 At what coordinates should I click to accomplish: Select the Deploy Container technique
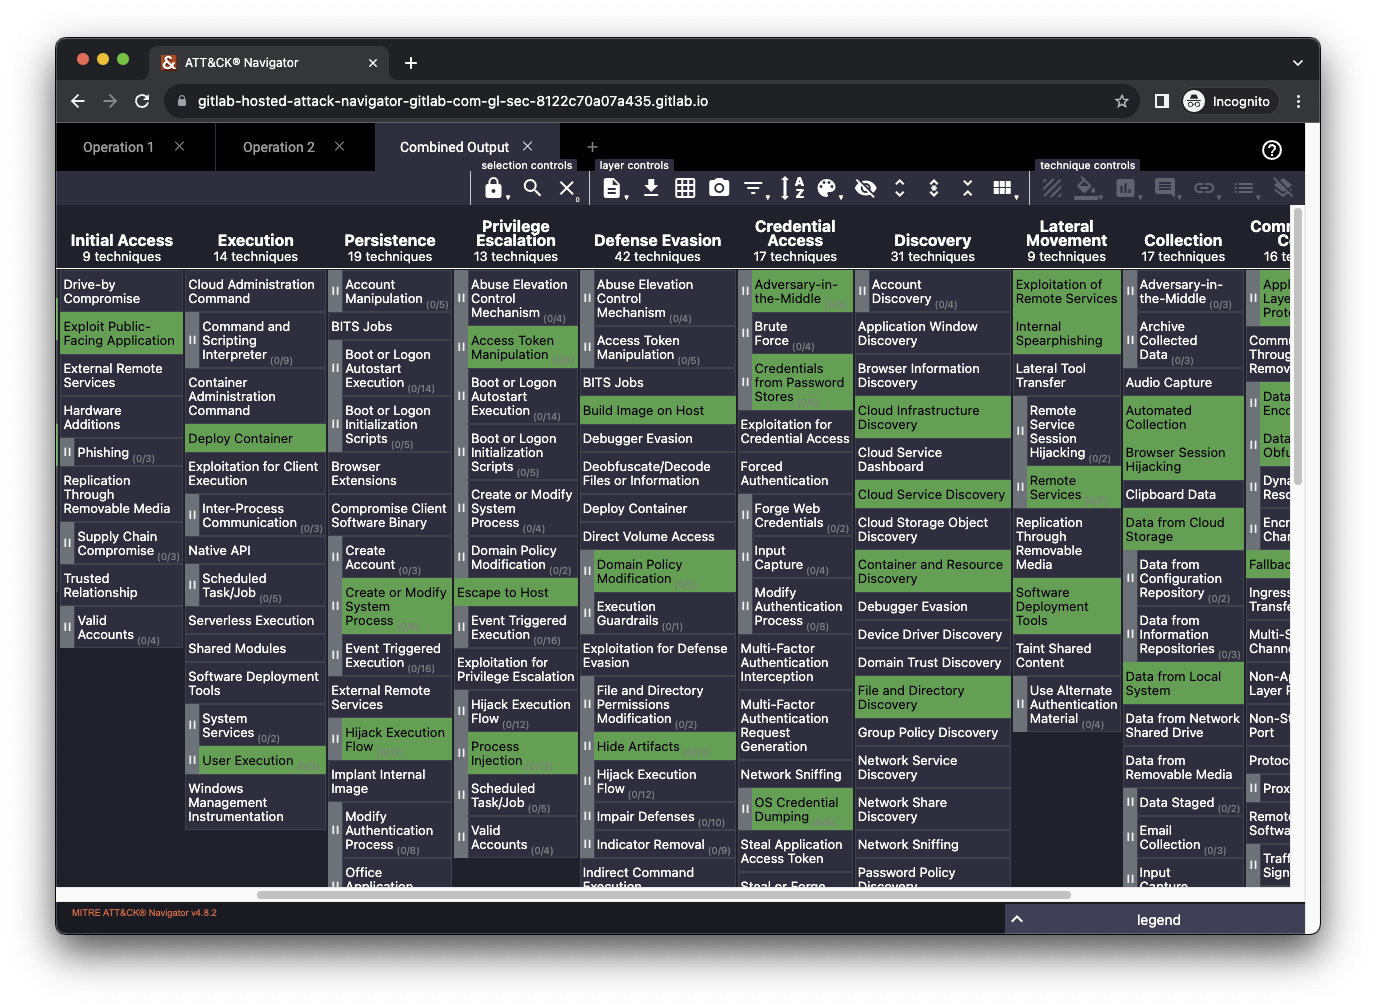(x=255, y=438)
